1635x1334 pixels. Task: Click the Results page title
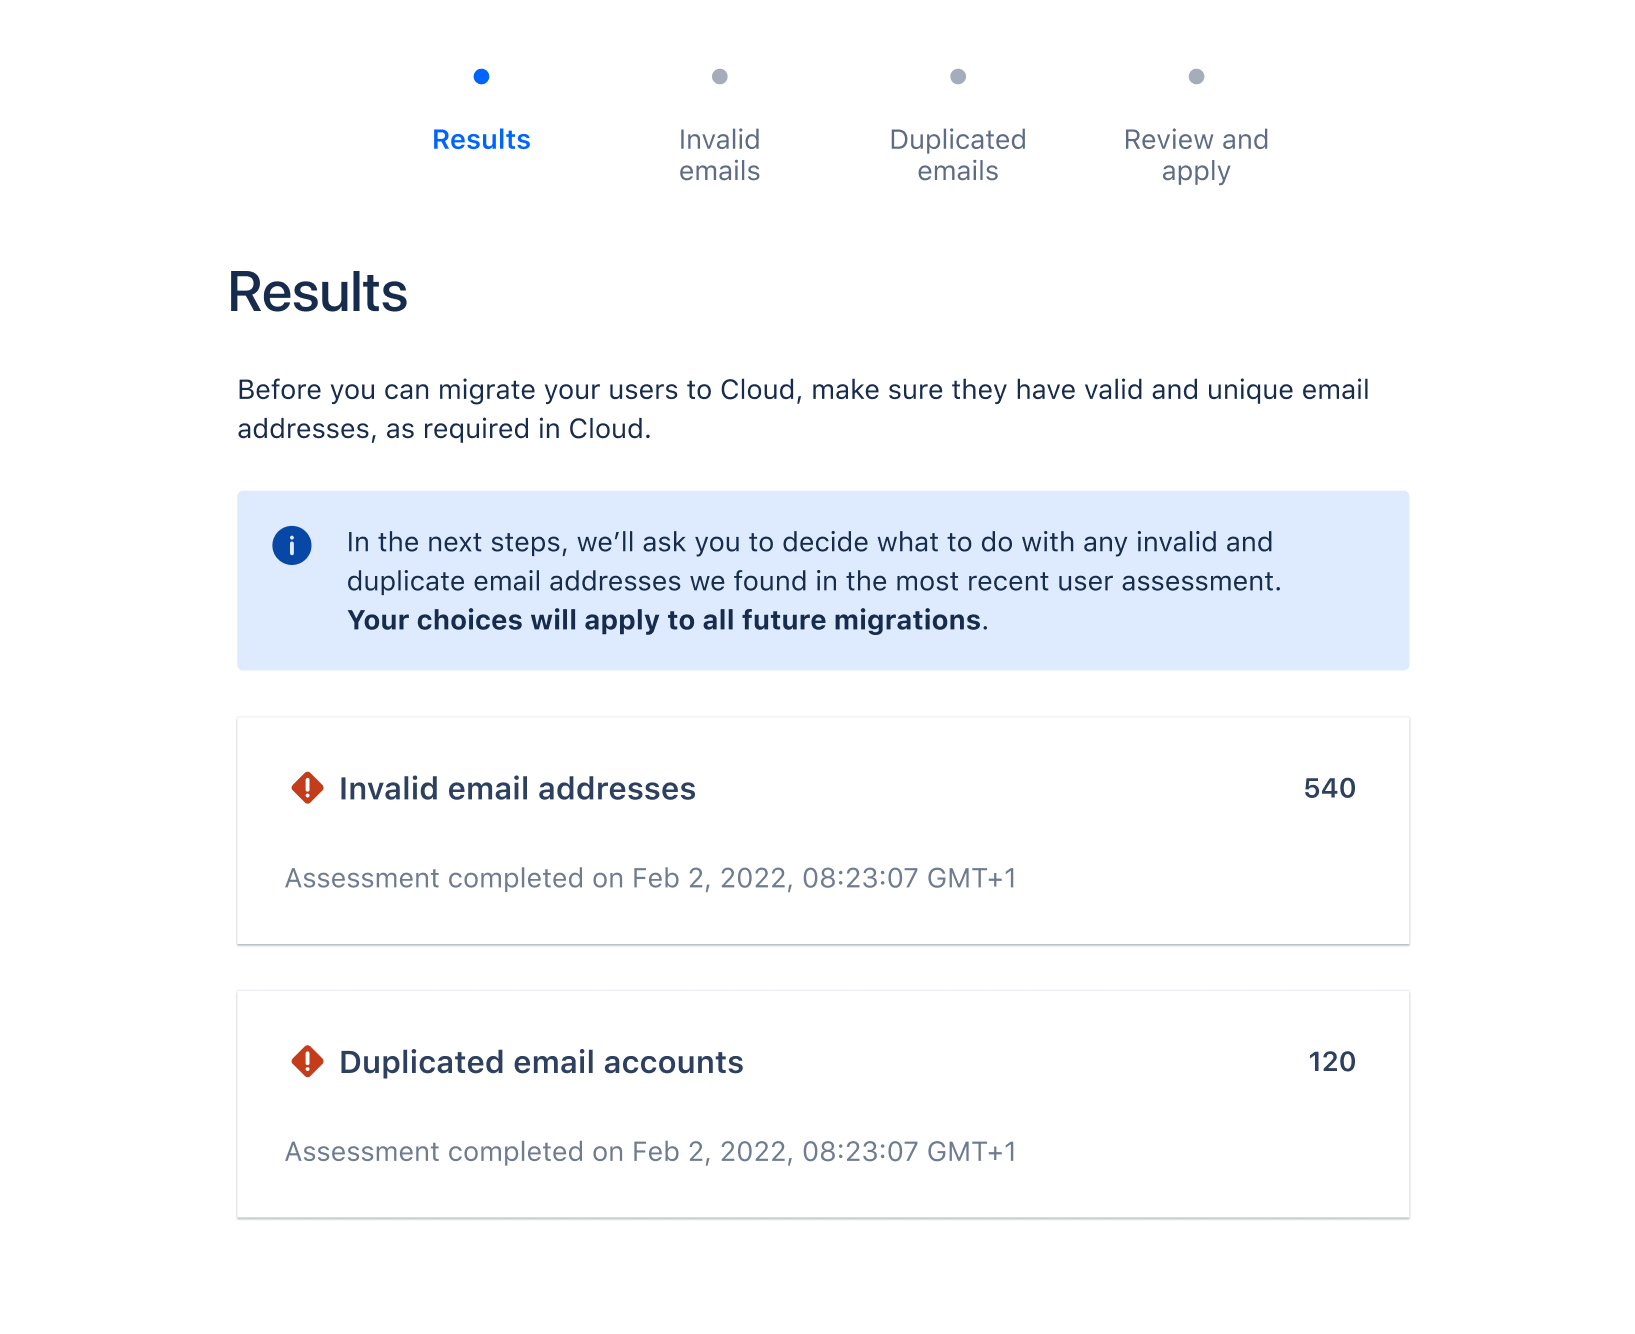point(317,291)
